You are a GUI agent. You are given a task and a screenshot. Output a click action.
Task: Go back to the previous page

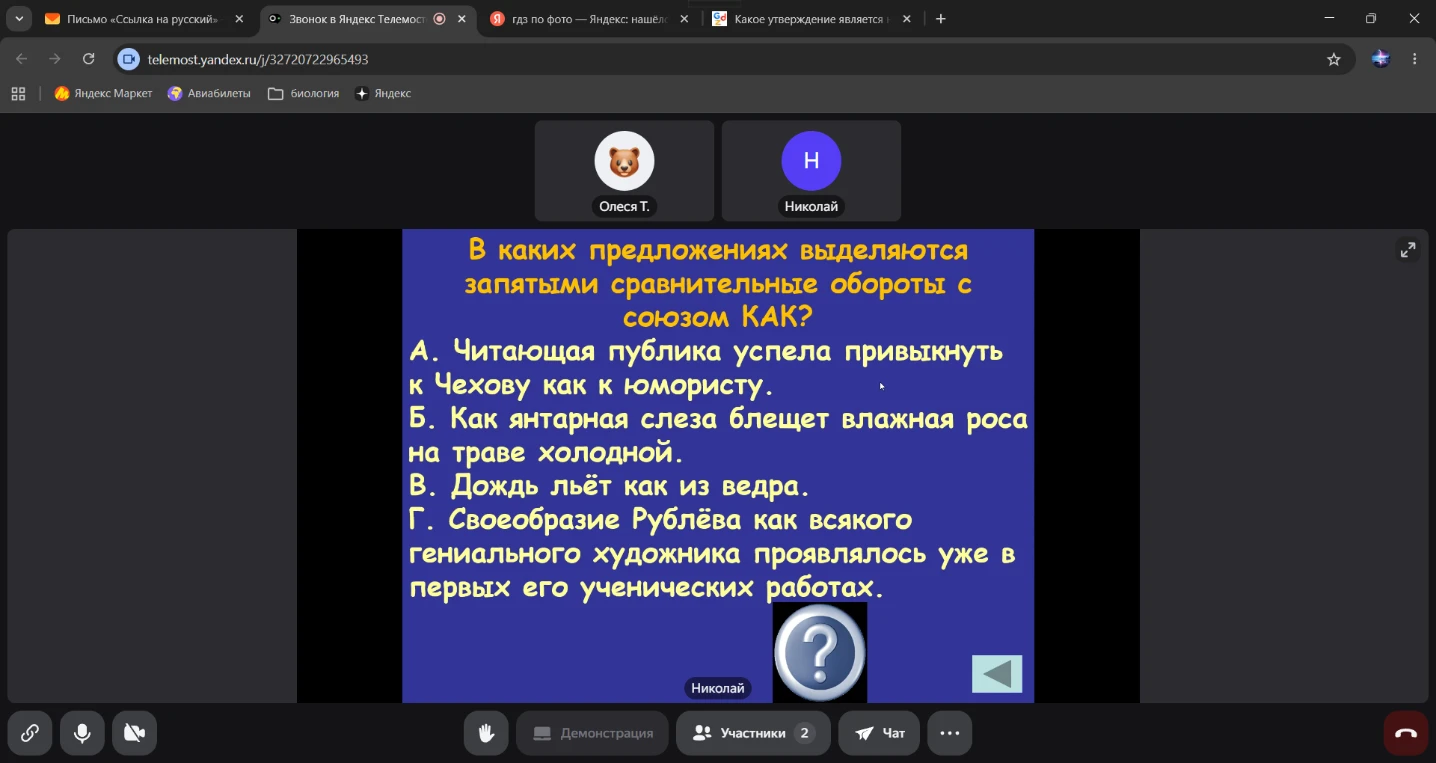tap(22, 59)
